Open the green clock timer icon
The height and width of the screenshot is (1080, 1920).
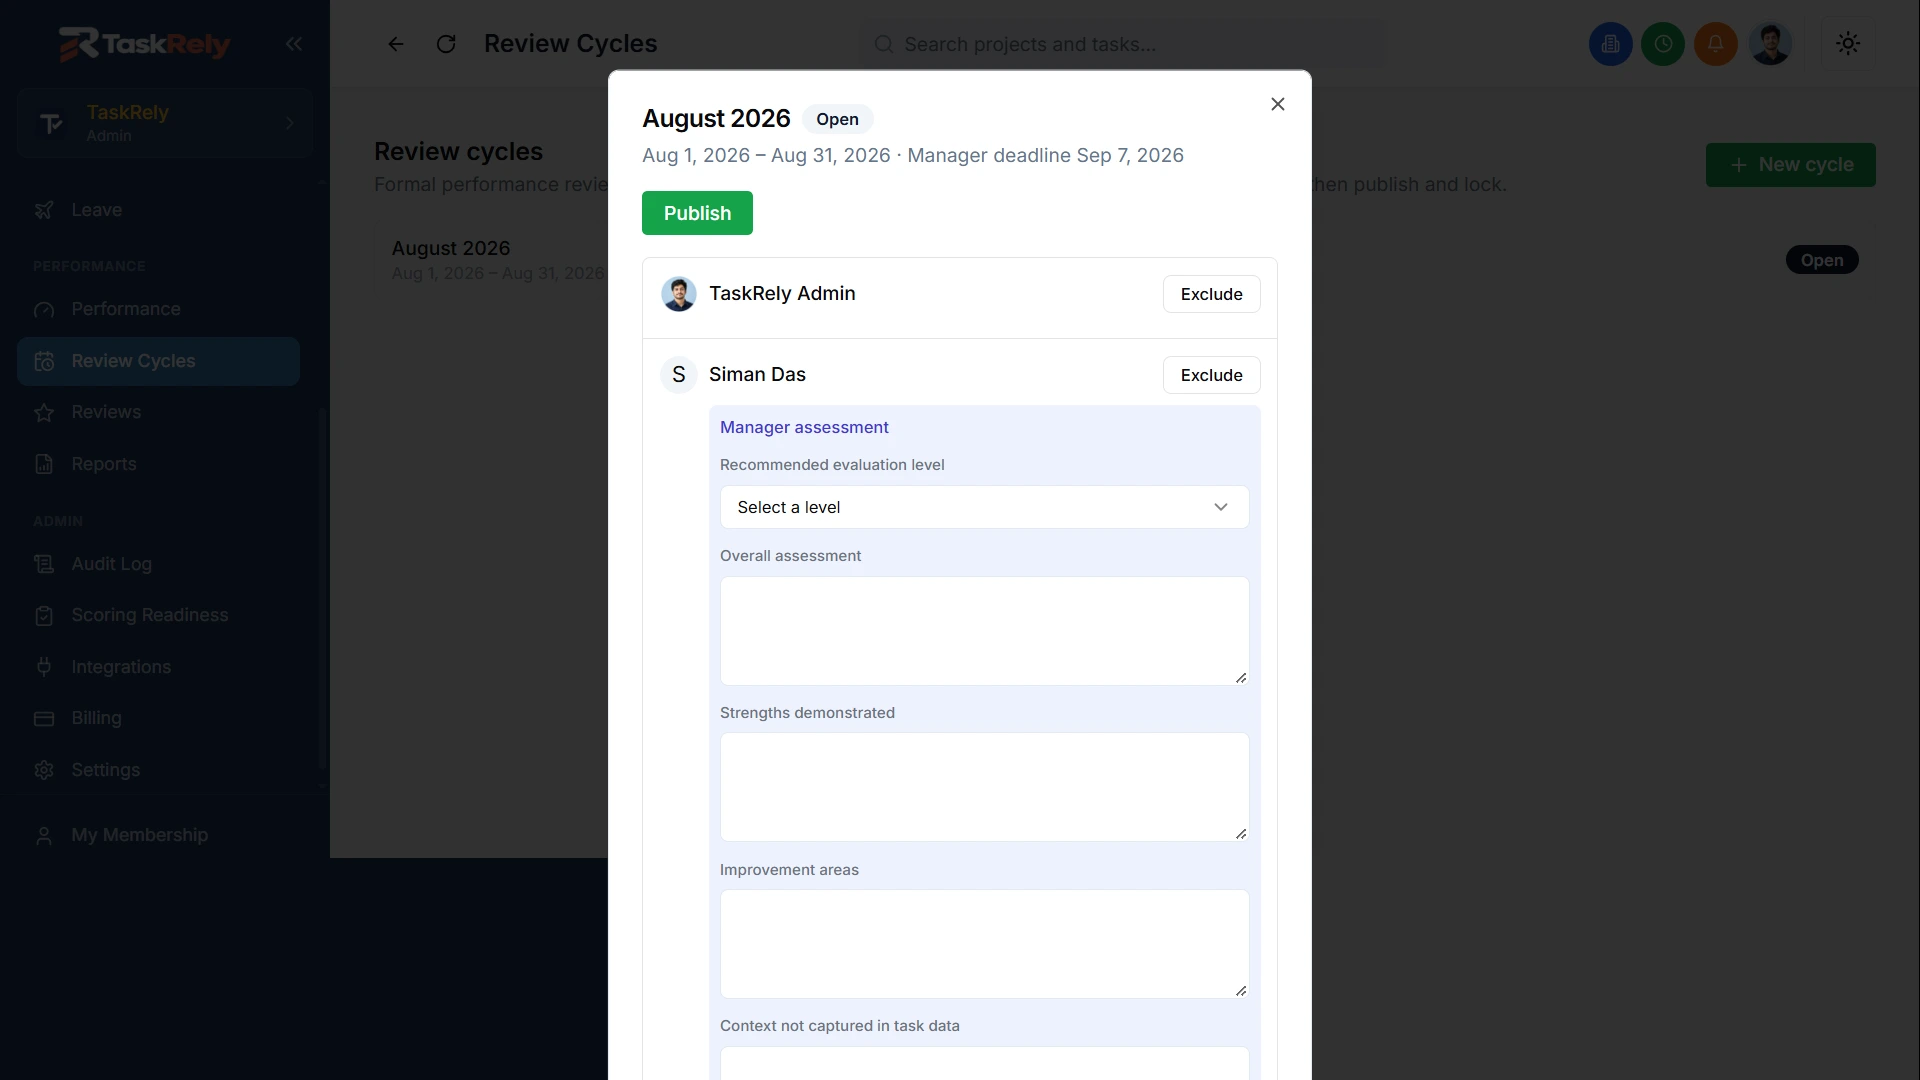[x=1663, y=44]
